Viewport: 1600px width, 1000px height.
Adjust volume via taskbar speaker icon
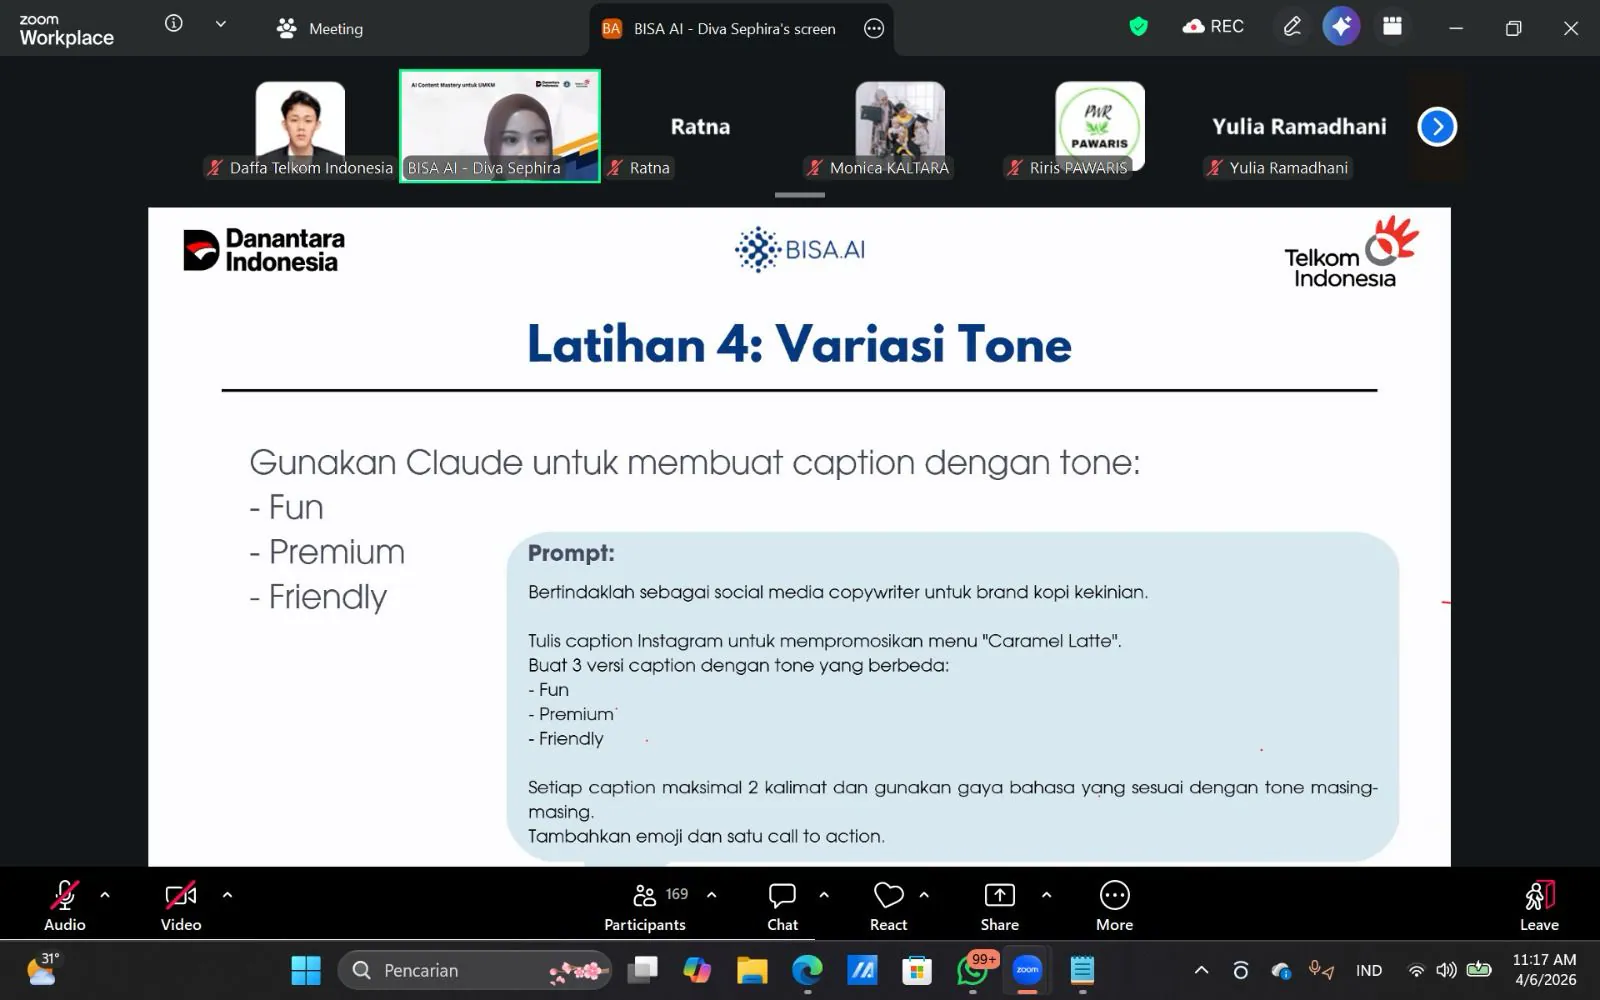pos(1446,970)
